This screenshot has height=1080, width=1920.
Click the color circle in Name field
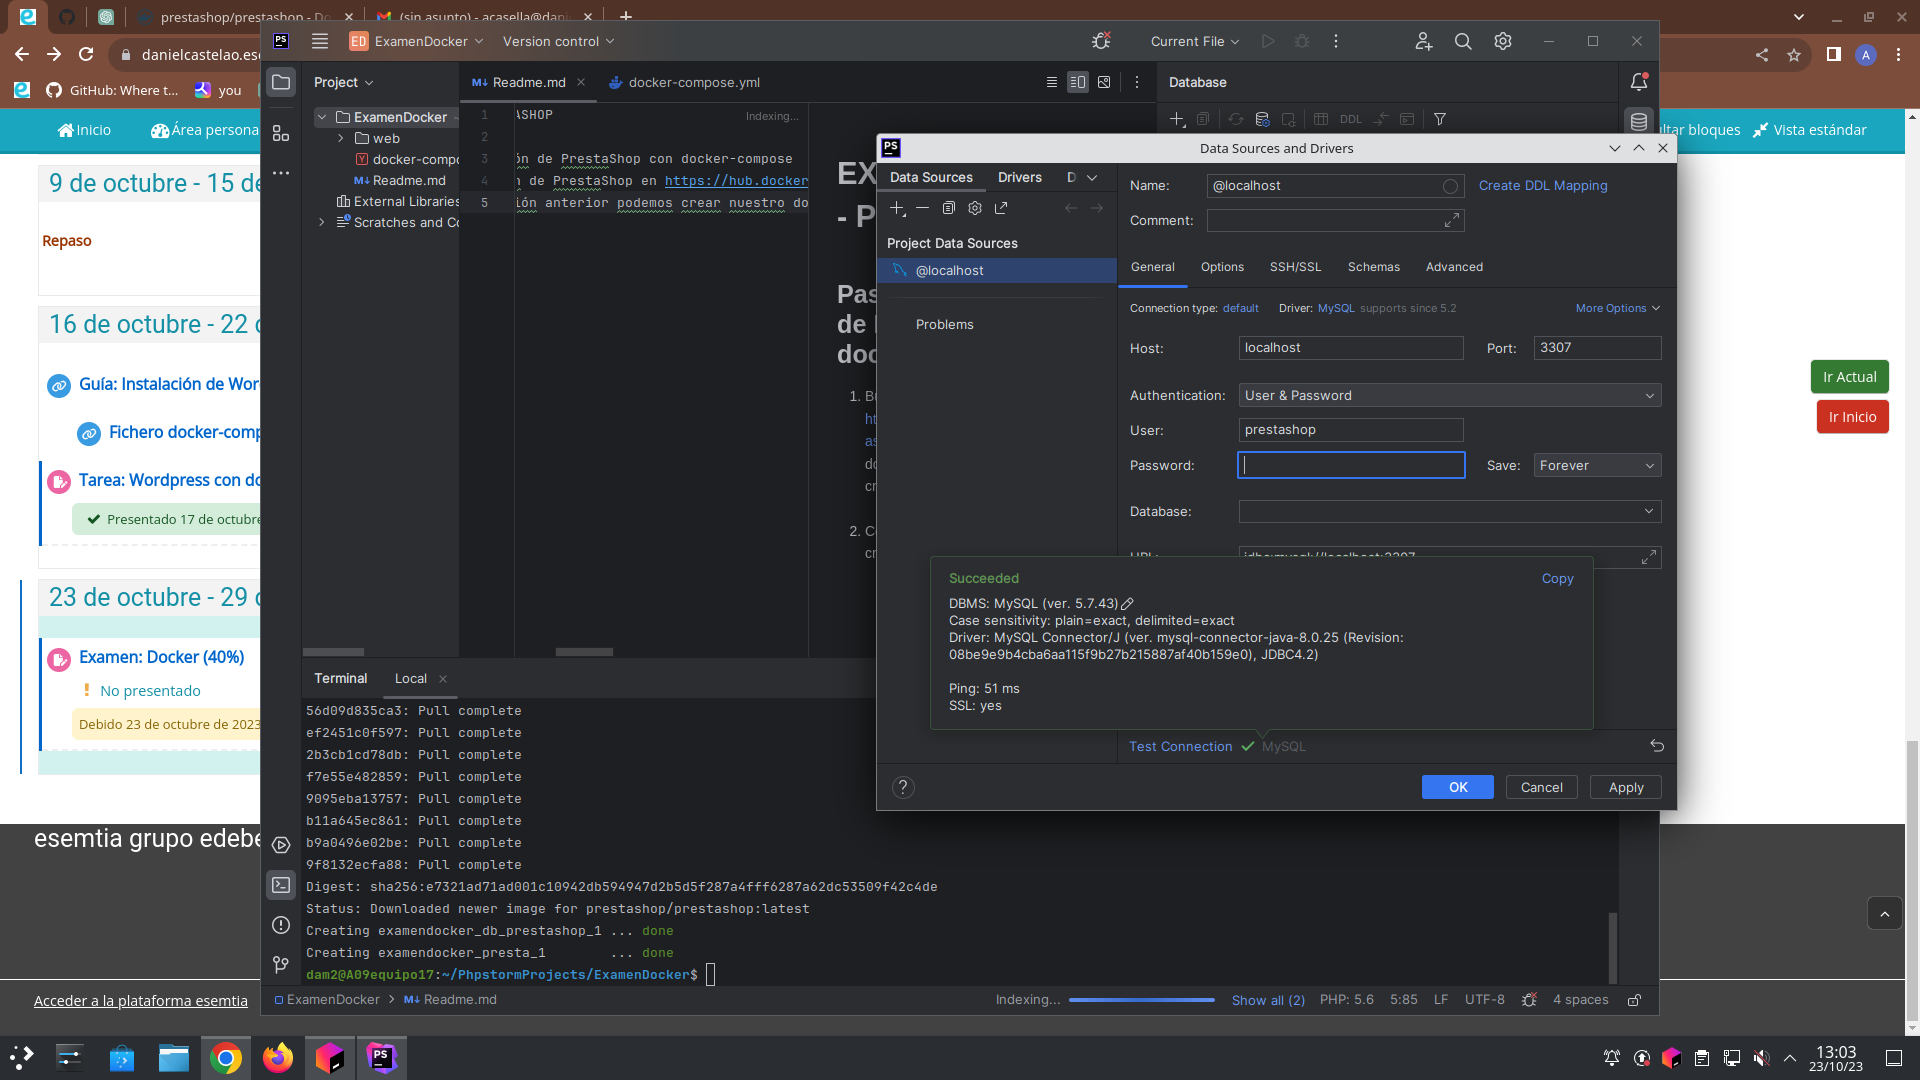click(x=1450, y=186)
